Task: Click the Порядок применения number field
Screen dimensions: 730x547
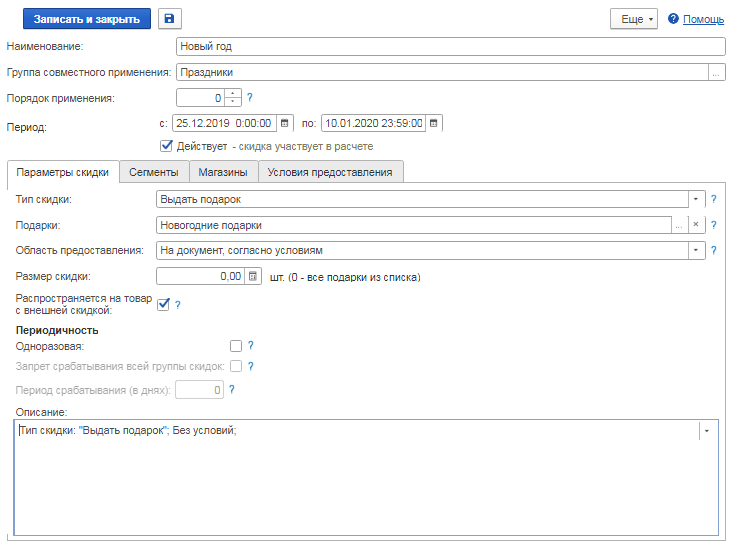Action: click(x=201, y=98)
